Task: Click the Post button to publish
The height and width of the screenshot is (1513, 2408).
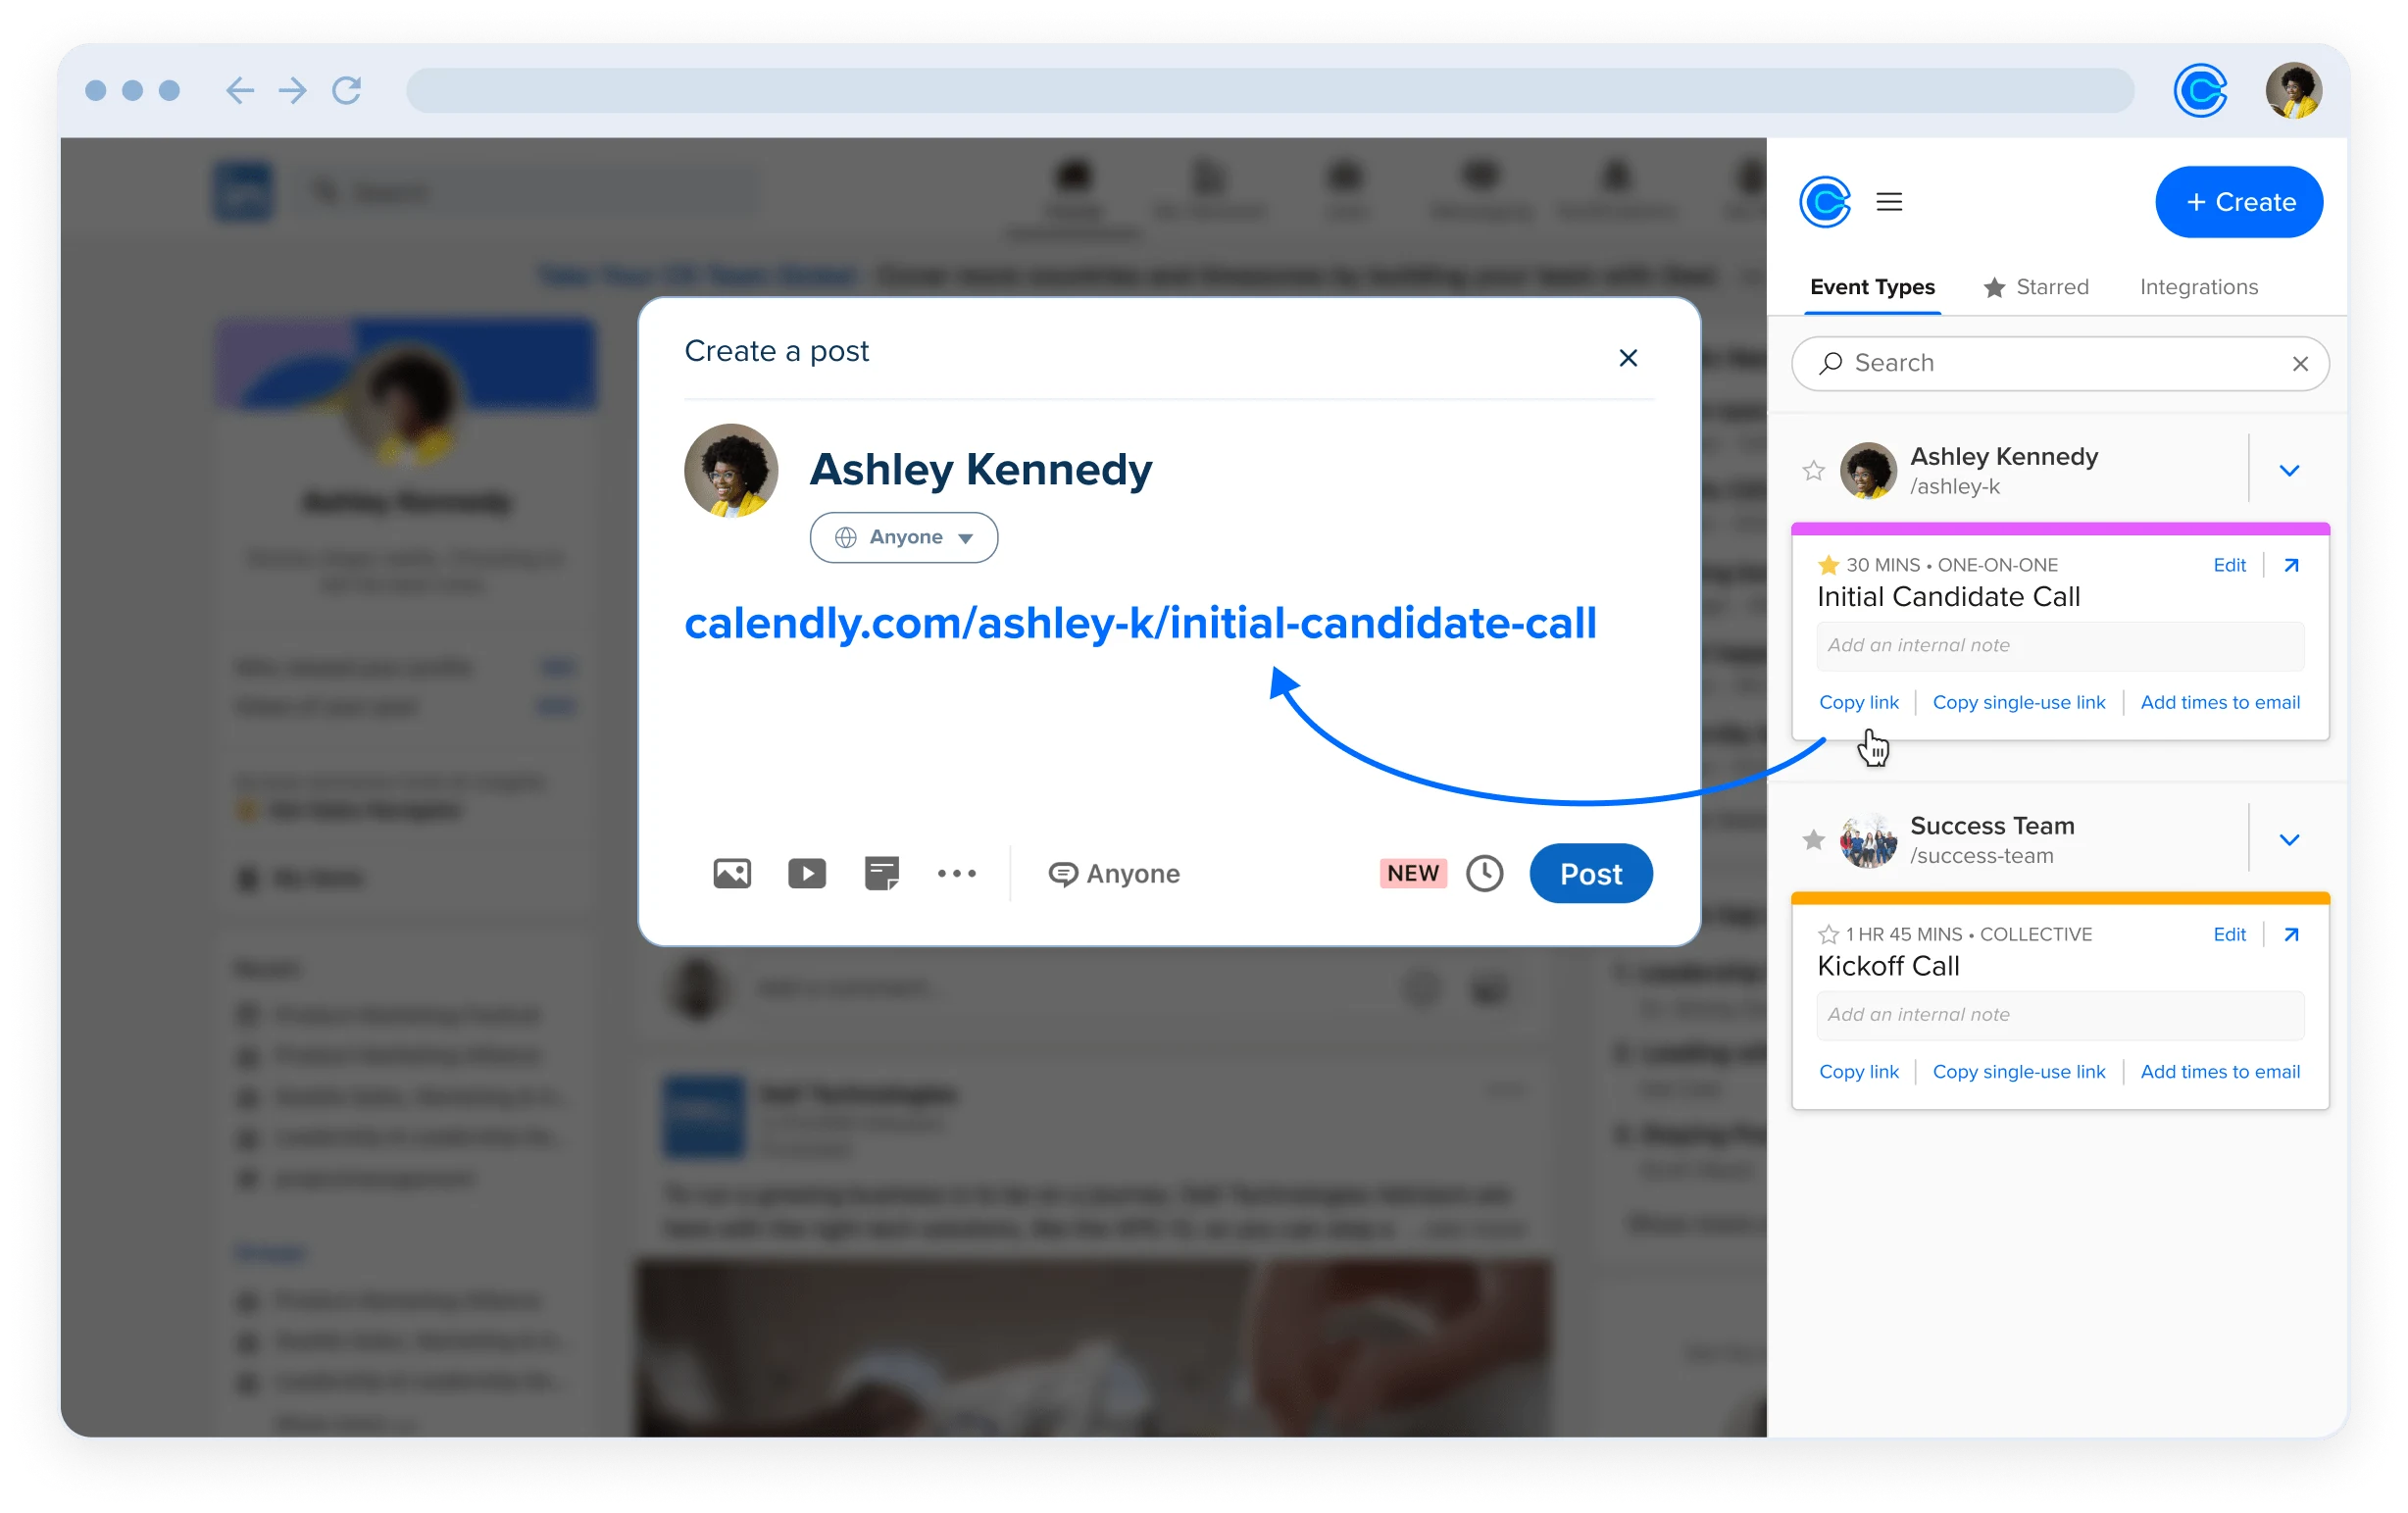Action: pos(1587,874)
